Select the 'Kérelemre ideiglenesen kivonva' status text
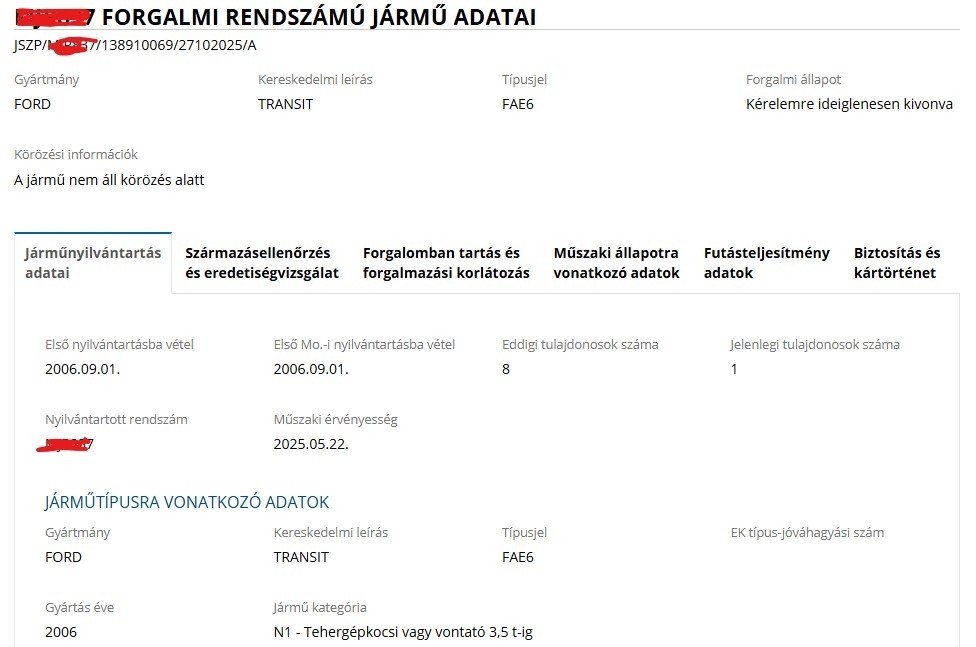This screenshot has width=976, height=647. point(849,104)
